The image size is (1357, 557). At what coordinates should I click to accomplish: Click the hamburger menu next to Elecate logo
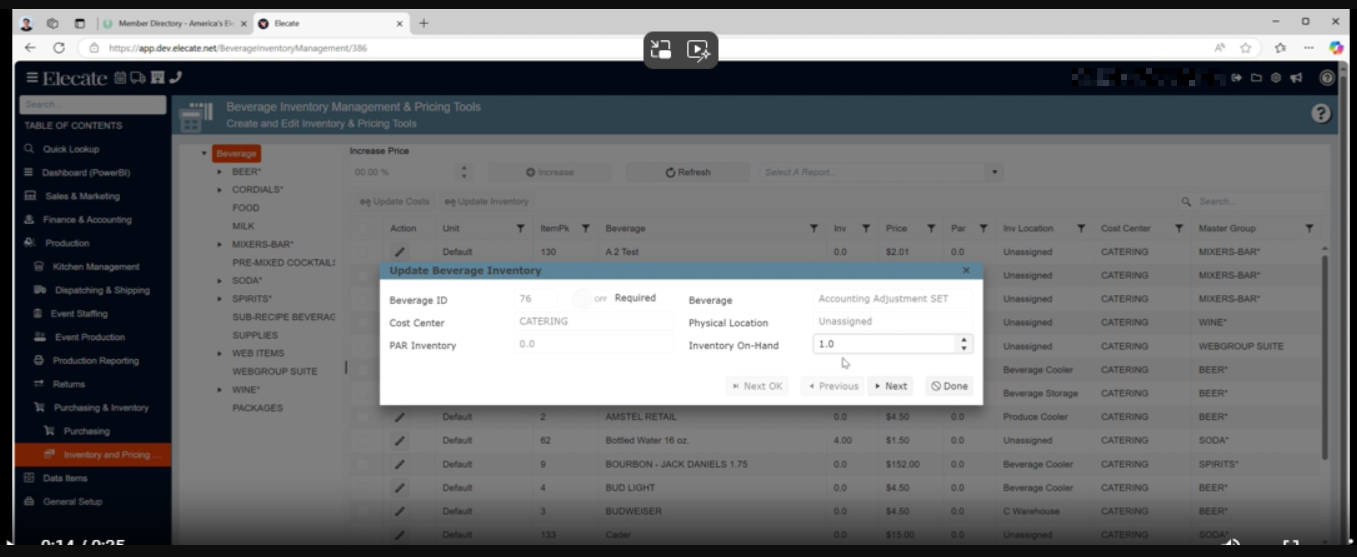32,78
